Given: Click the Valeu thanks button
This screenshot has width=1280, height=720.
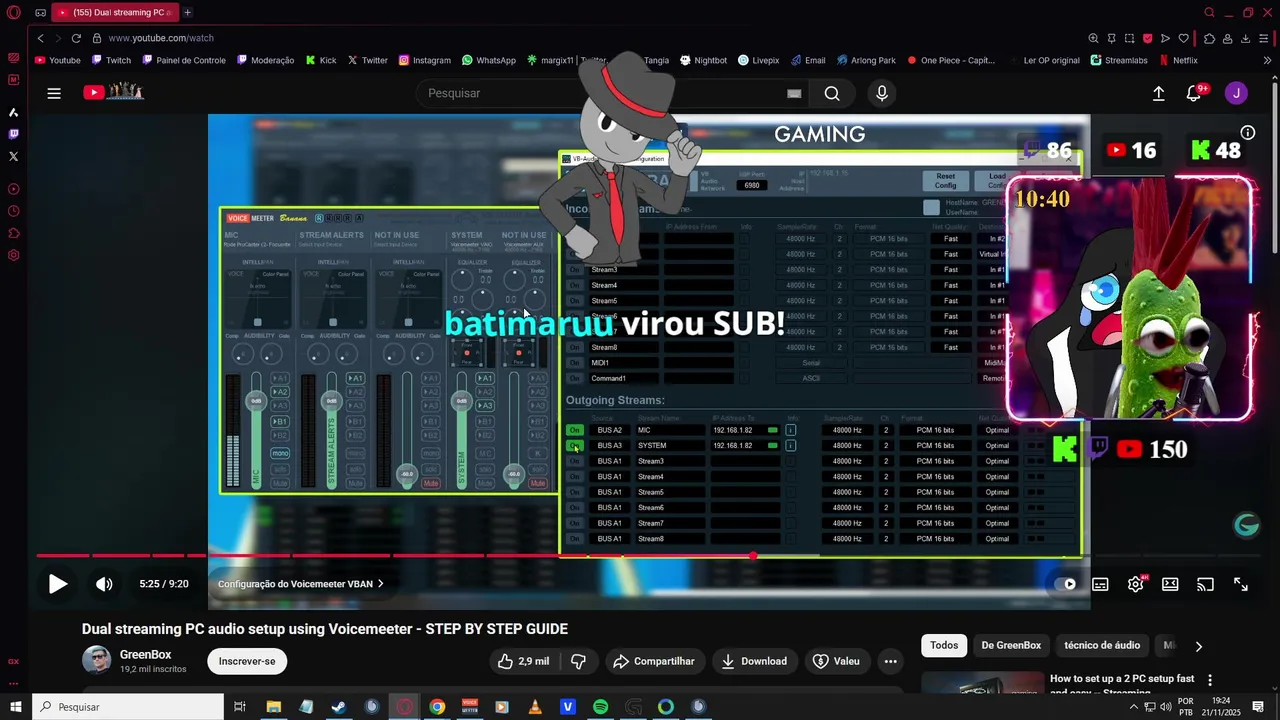Looking at the screenshot, I should click(837, 661).
